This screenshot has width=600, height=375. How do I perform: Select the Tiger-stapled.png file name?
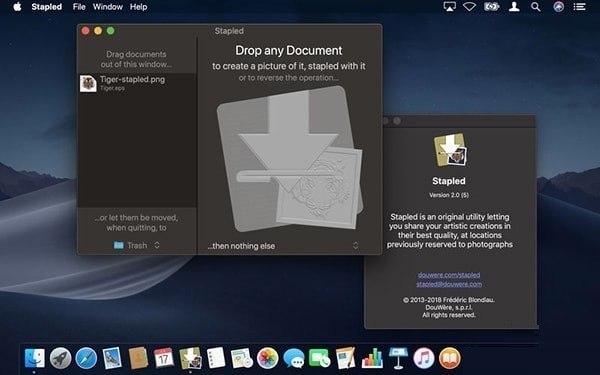tap(132, 79)
